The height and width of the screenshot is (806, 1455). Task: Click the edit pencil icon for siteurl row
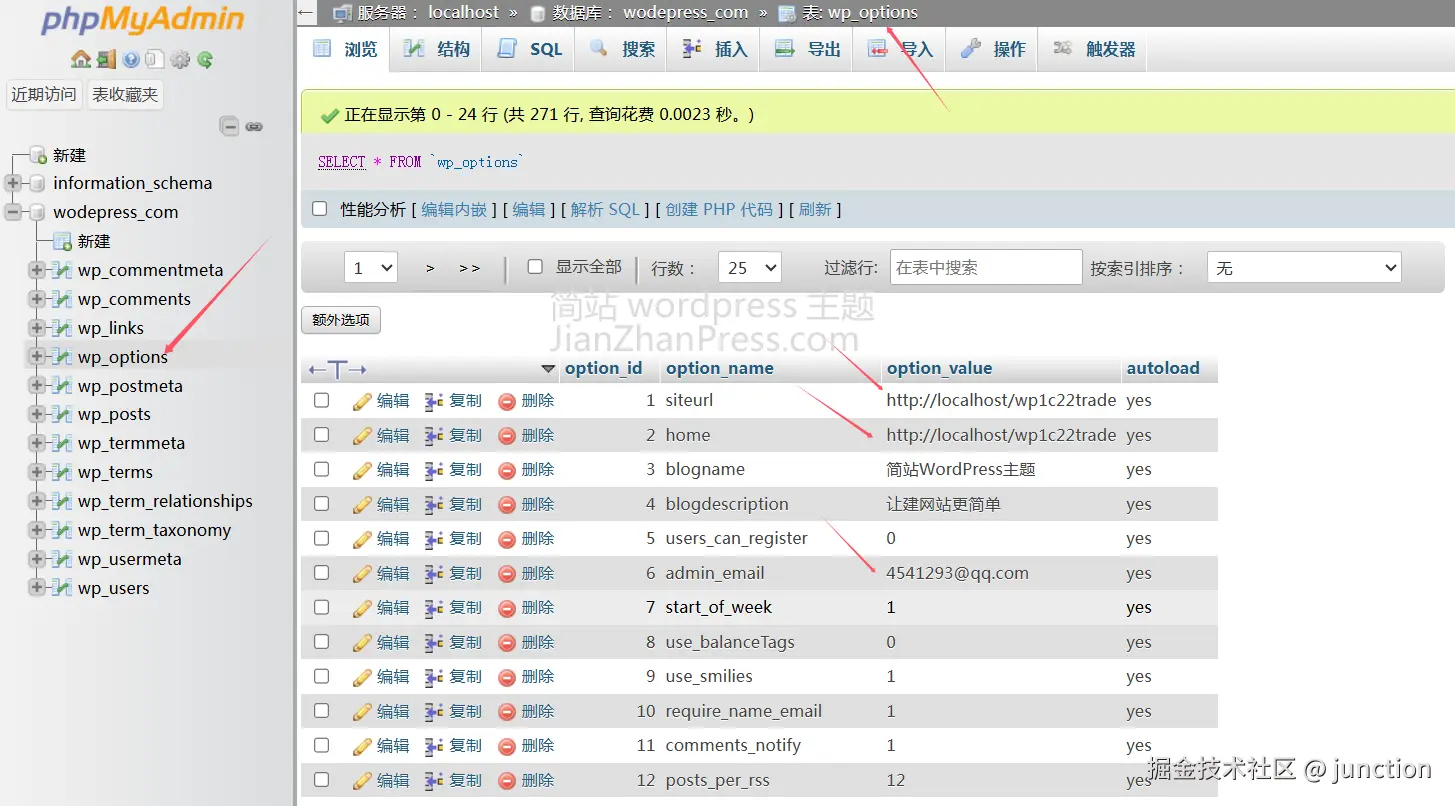click(x=362, y=401)
